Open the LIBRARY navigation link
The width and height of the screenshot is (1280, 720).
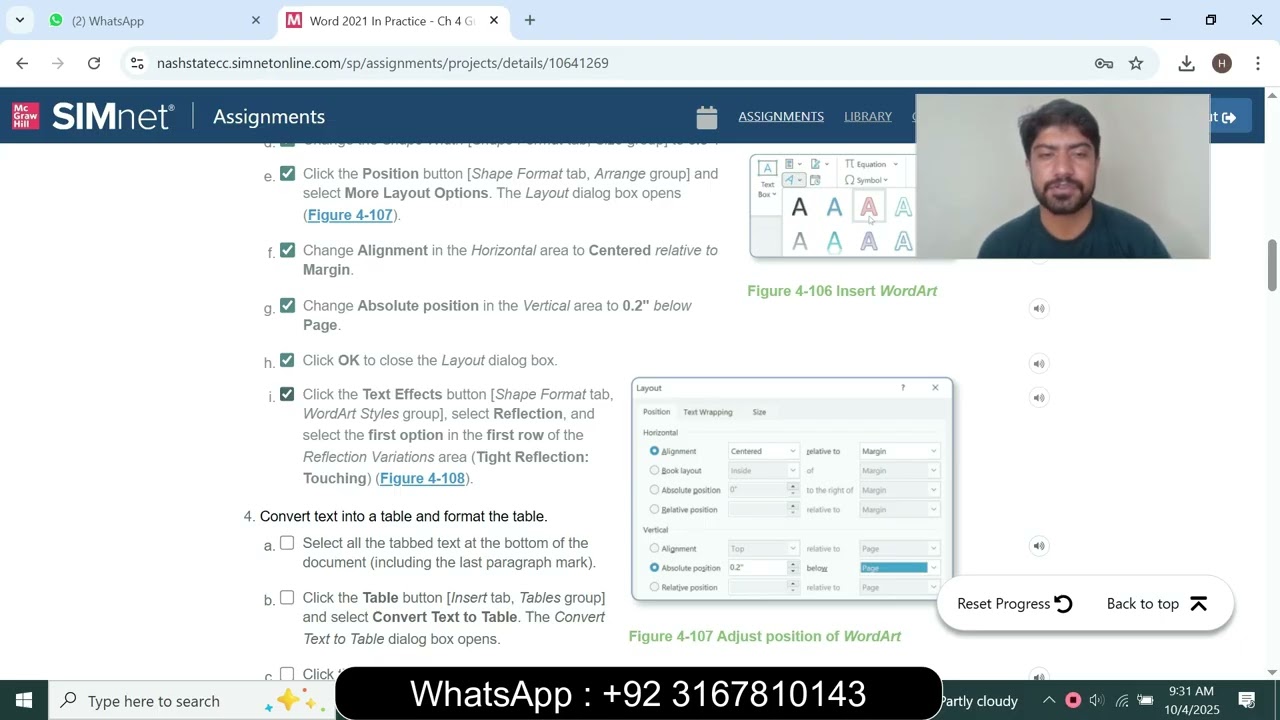(868, 116)
